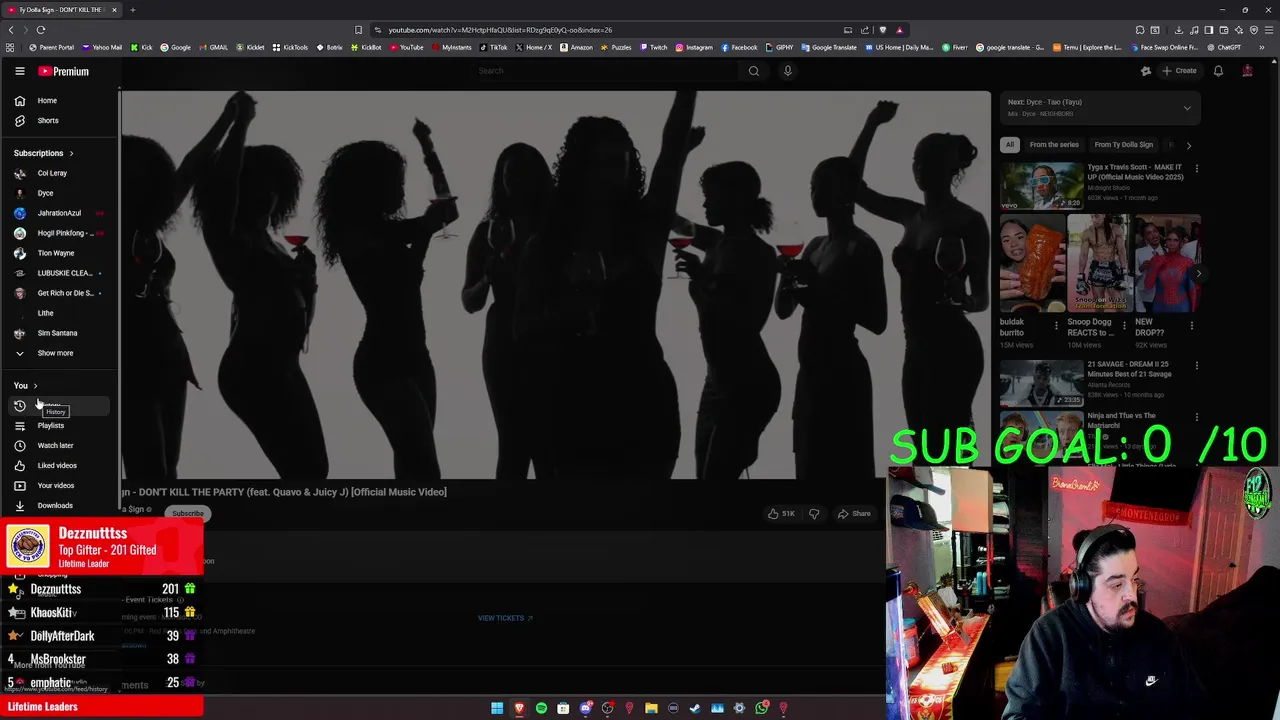Open Microsoft Store from taskbar
This screenshot has height=720, width=1280.
(563, 708)
